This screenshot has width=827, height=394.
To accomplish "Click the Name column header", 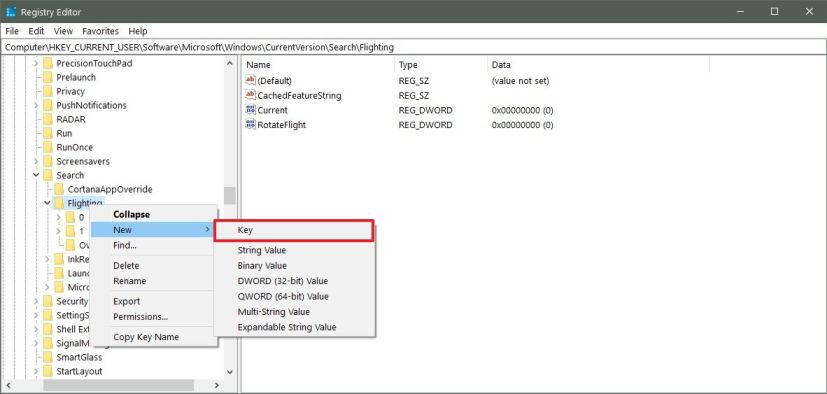I will coord(318,65).
